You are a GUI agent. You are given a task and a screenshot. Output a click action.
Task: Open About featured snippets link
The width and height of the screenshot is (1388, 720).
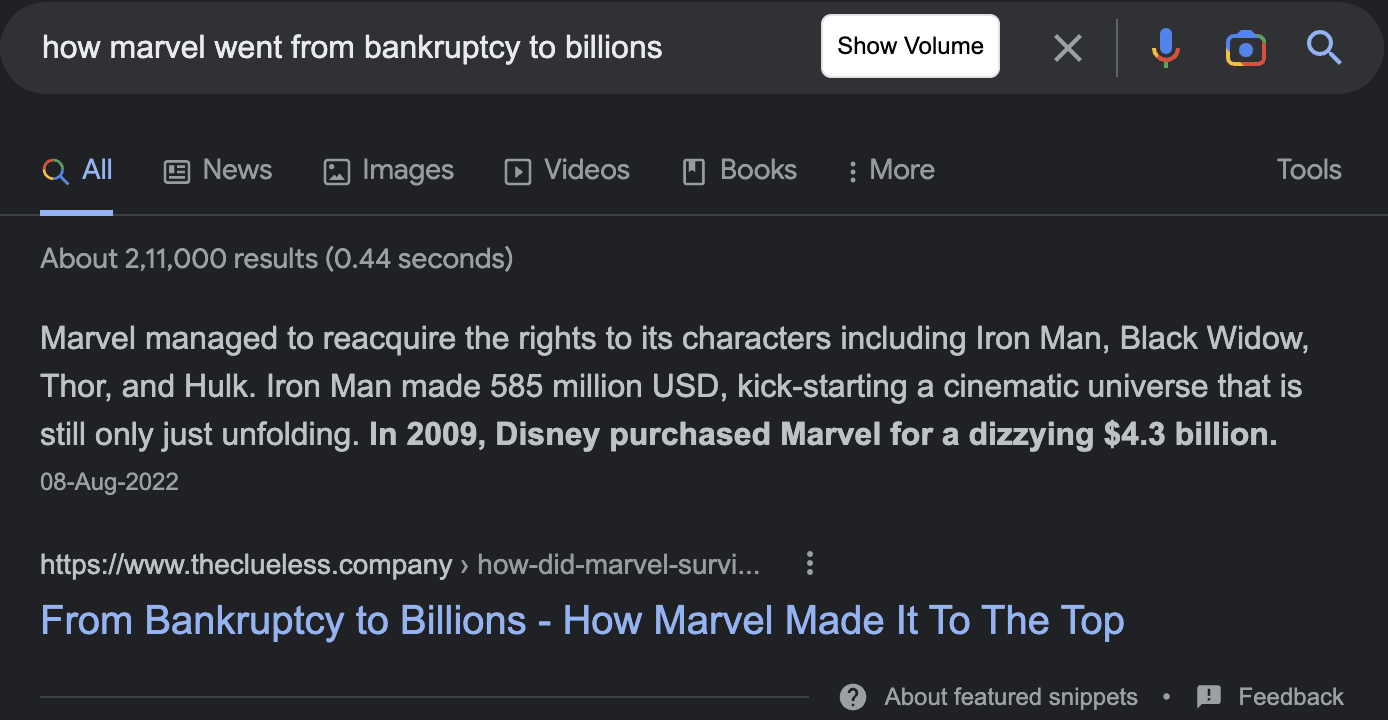tap(1010, 697)
